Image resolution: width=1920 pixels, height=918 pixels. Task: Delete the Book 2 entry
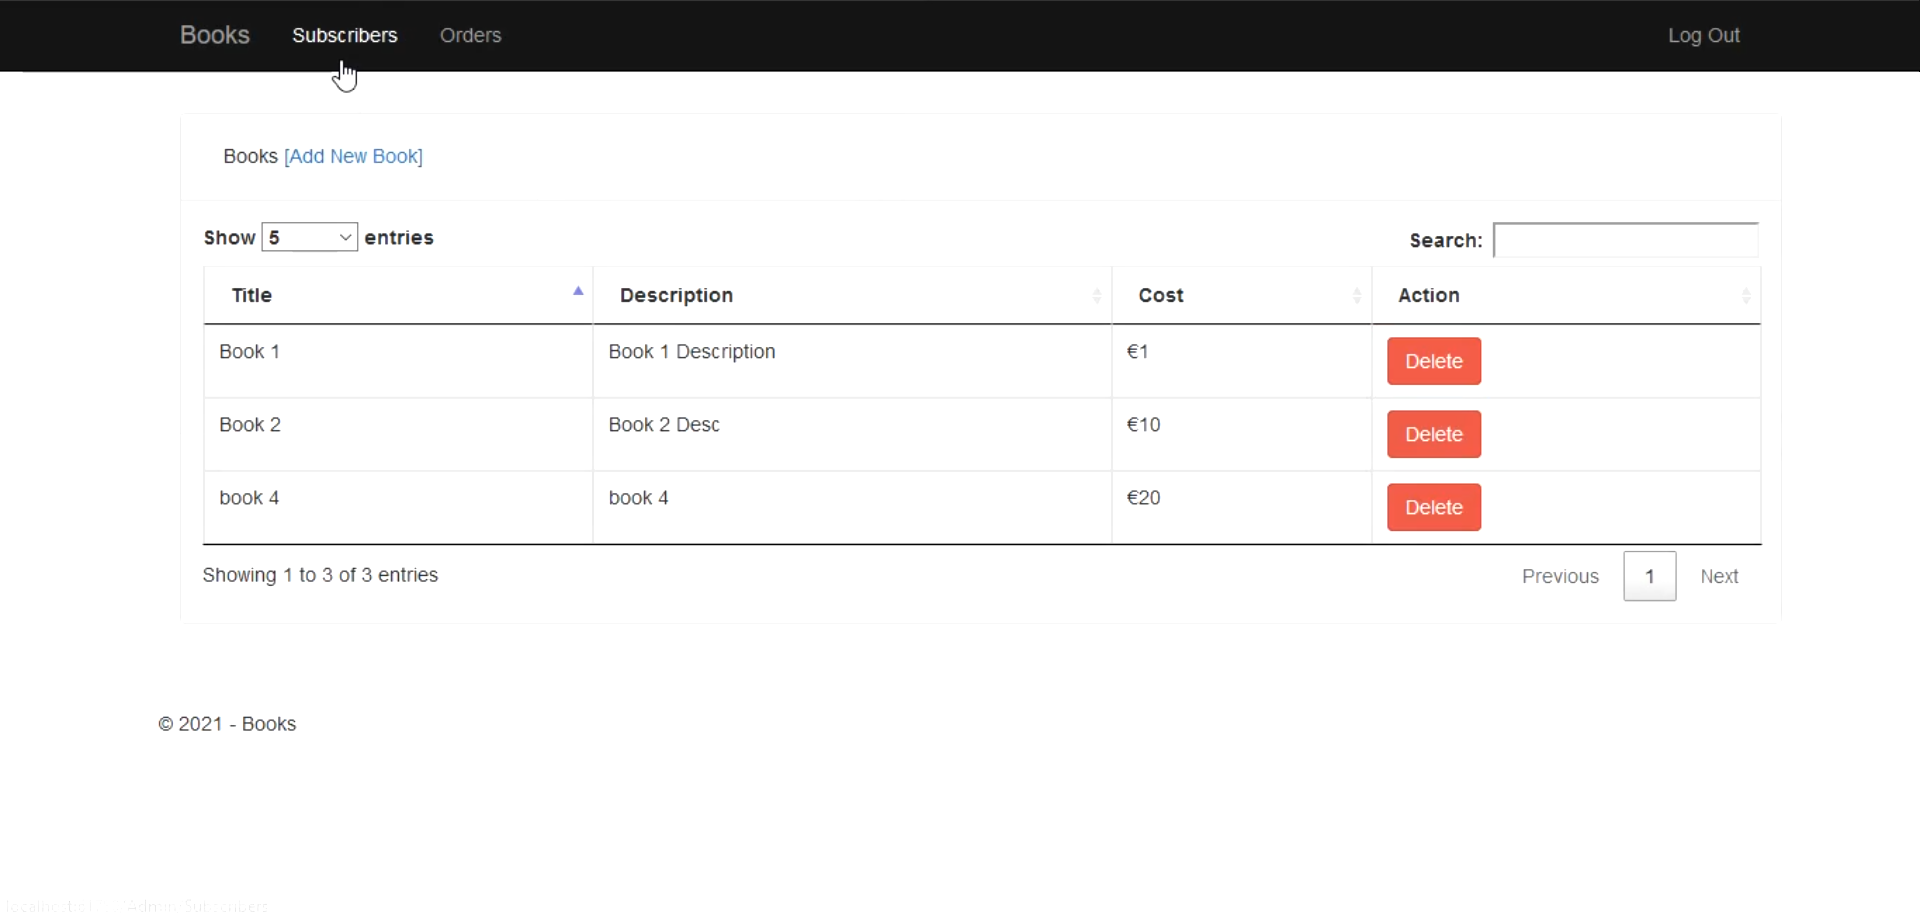point(1433,434)
